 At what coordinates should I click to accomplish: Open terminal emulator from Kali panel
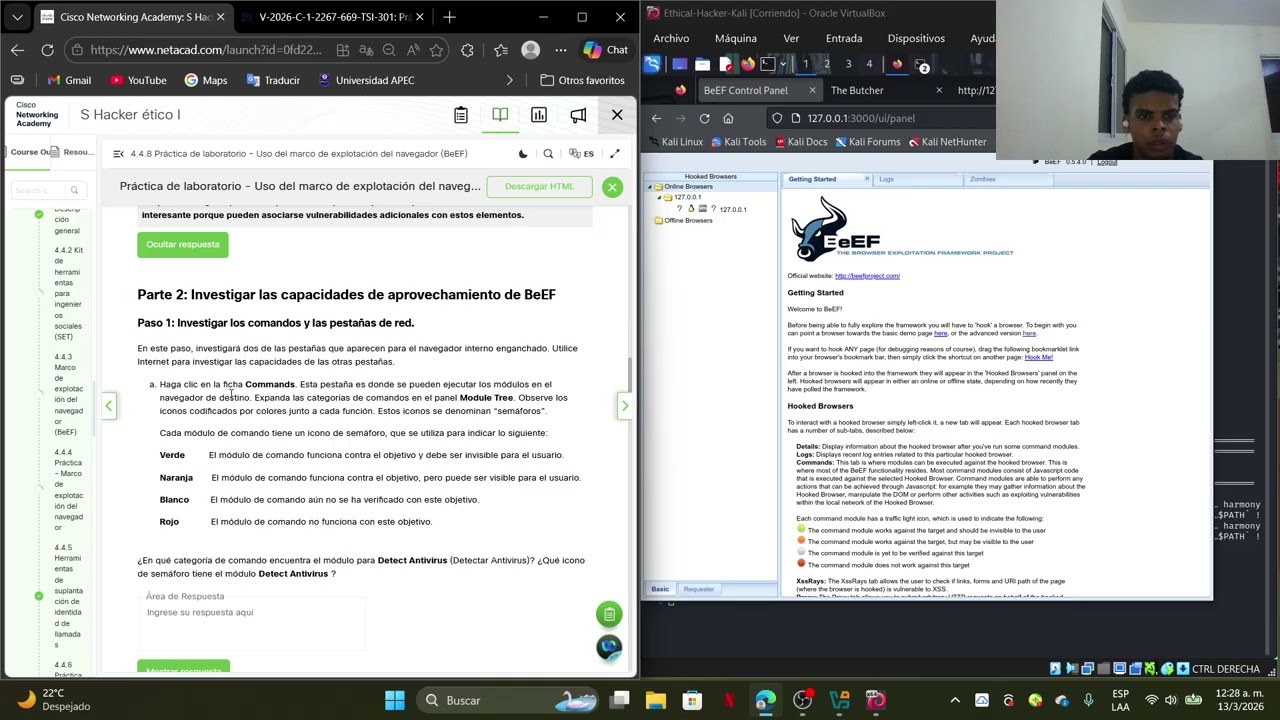pos(768,64)
